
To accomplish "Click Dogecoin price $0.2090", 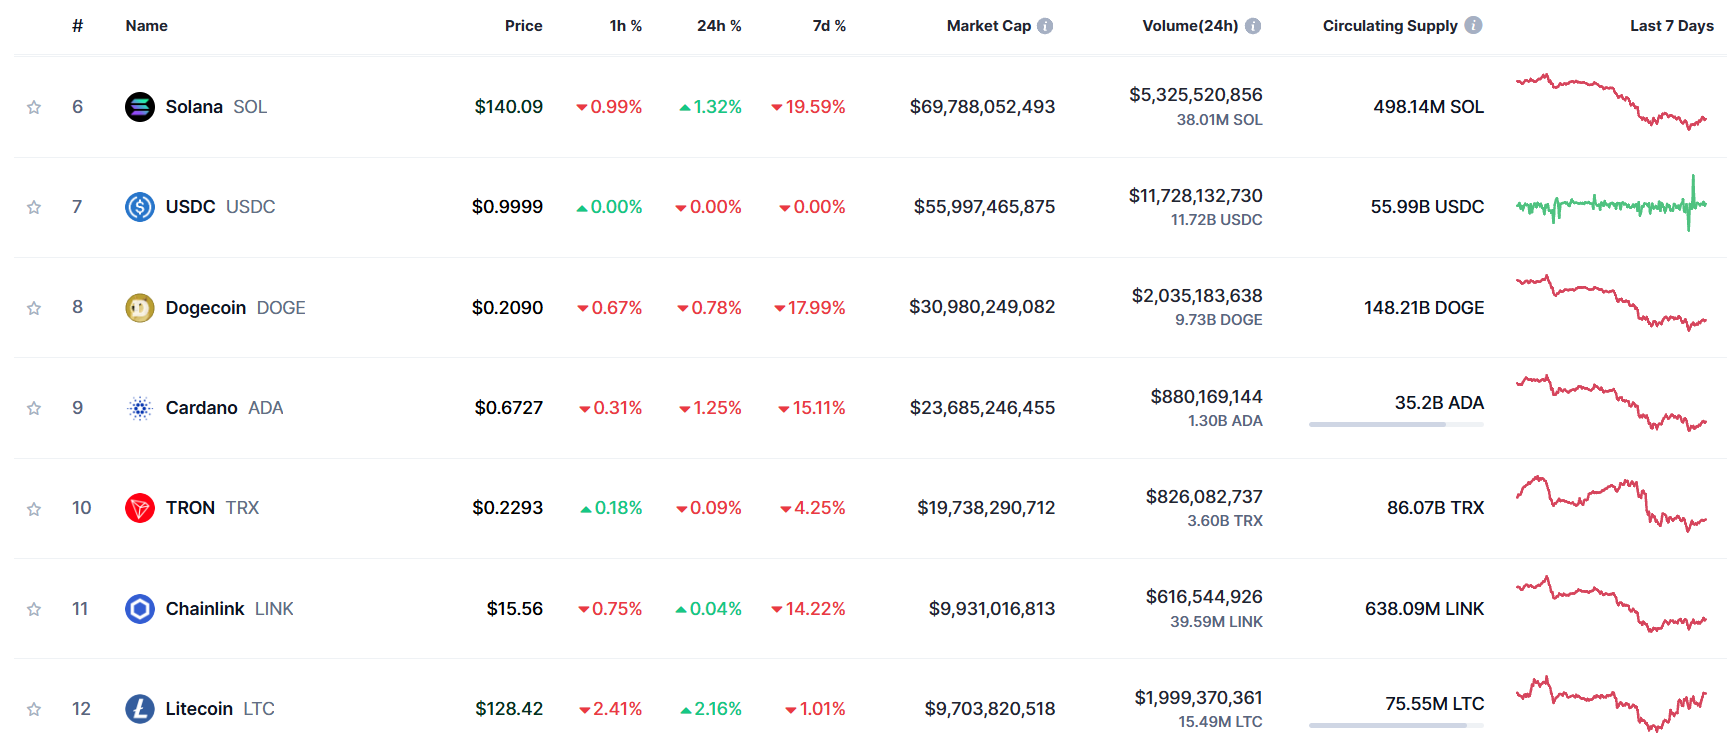I will click(507, 308).
